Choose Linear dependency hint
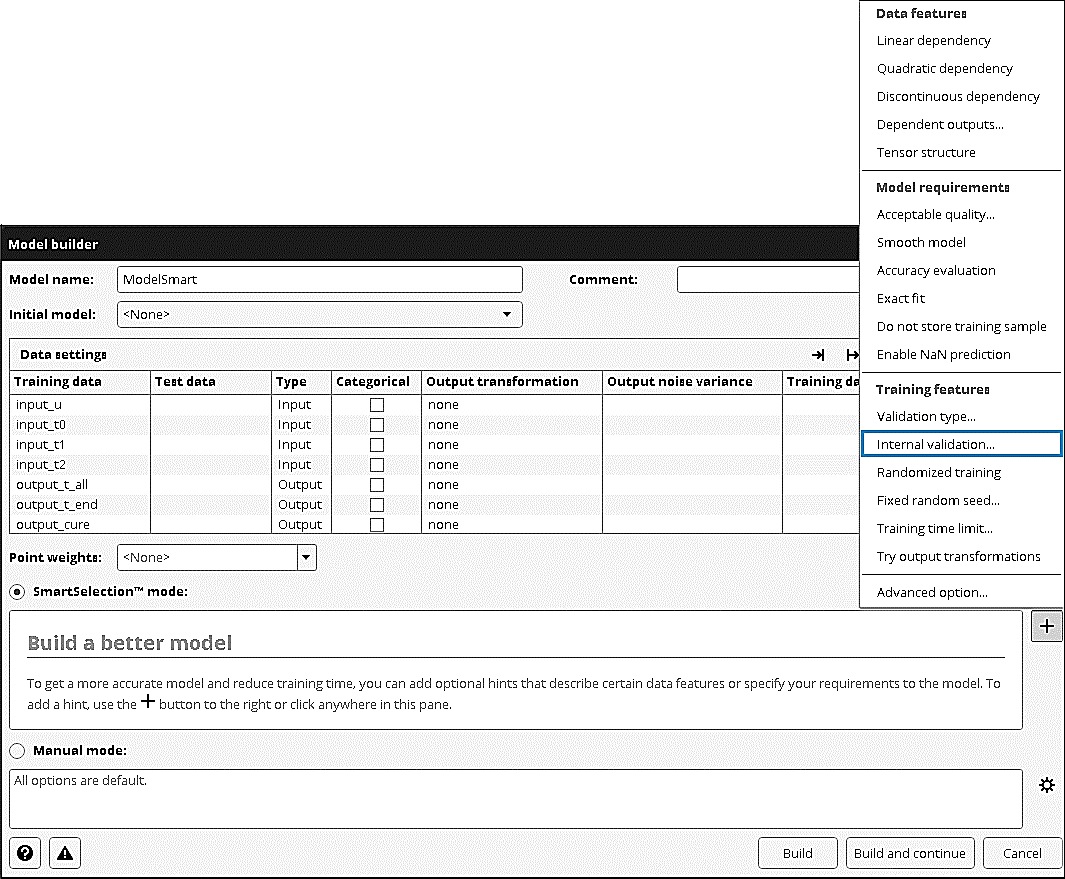Viewport: 1065px width, 879px height. [933, 41]
